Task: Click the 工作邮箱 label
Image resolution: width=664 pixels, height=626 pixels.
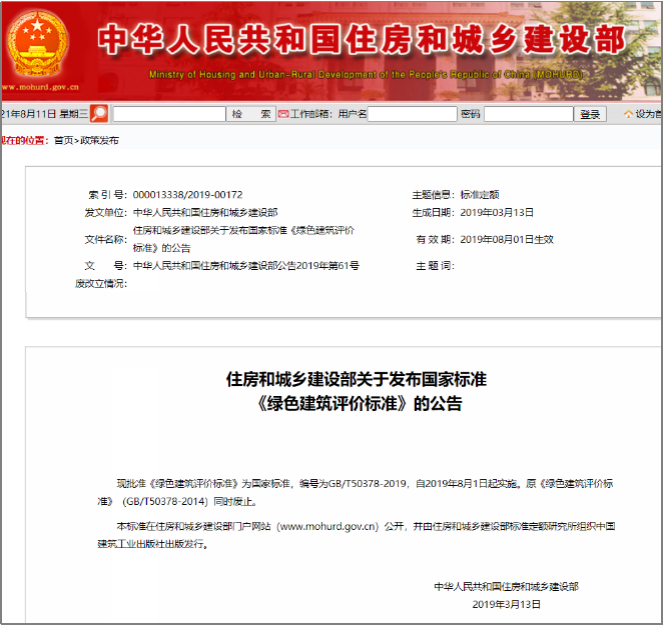Action: pyautogui.click(x=310, y=114)
